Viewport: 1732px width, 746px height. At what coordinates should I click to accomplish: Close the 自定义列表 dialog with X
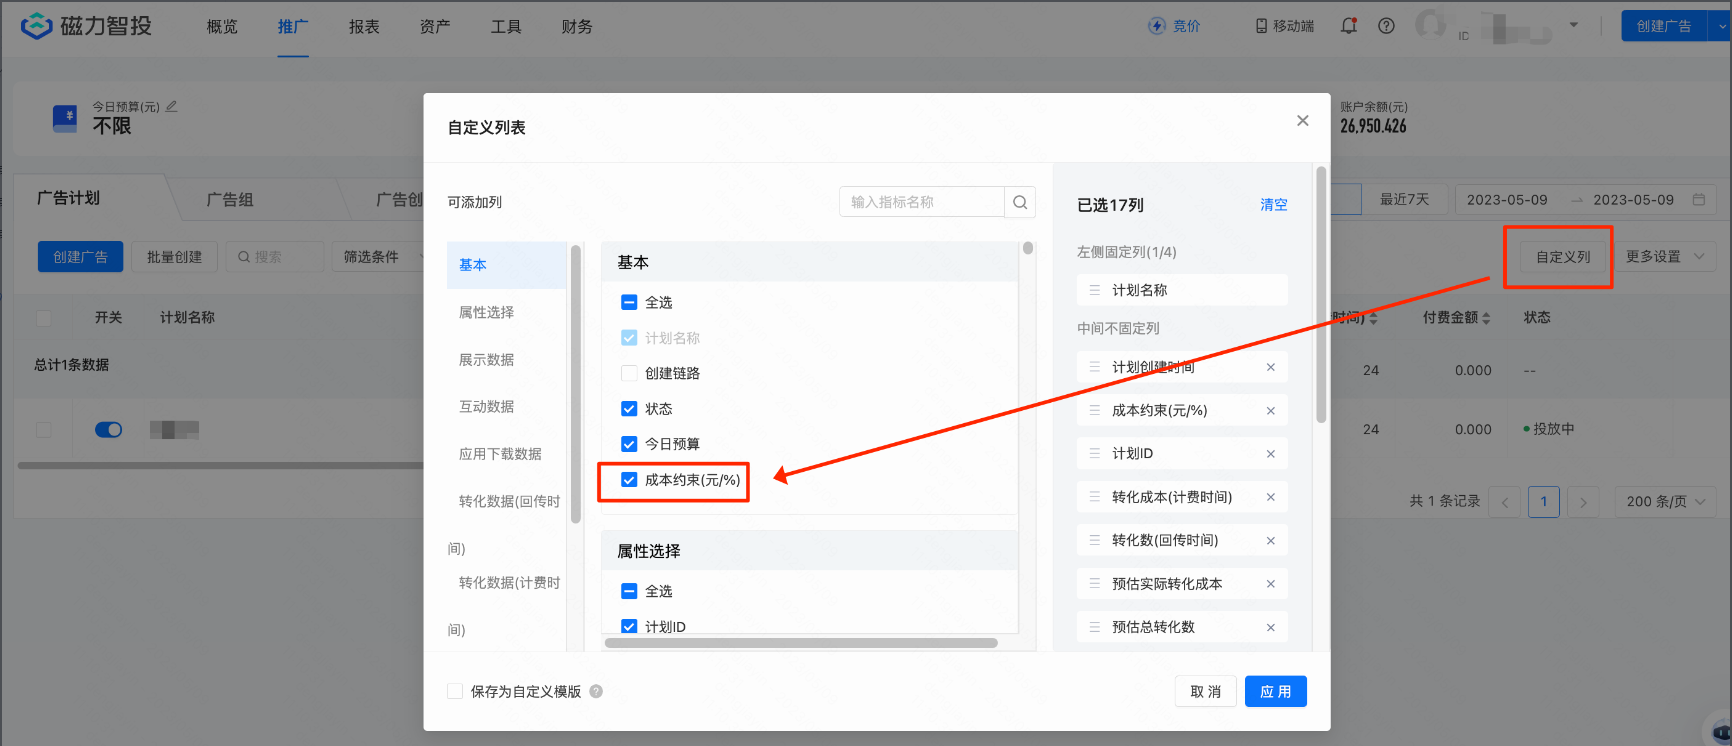tap(1302, 121)
